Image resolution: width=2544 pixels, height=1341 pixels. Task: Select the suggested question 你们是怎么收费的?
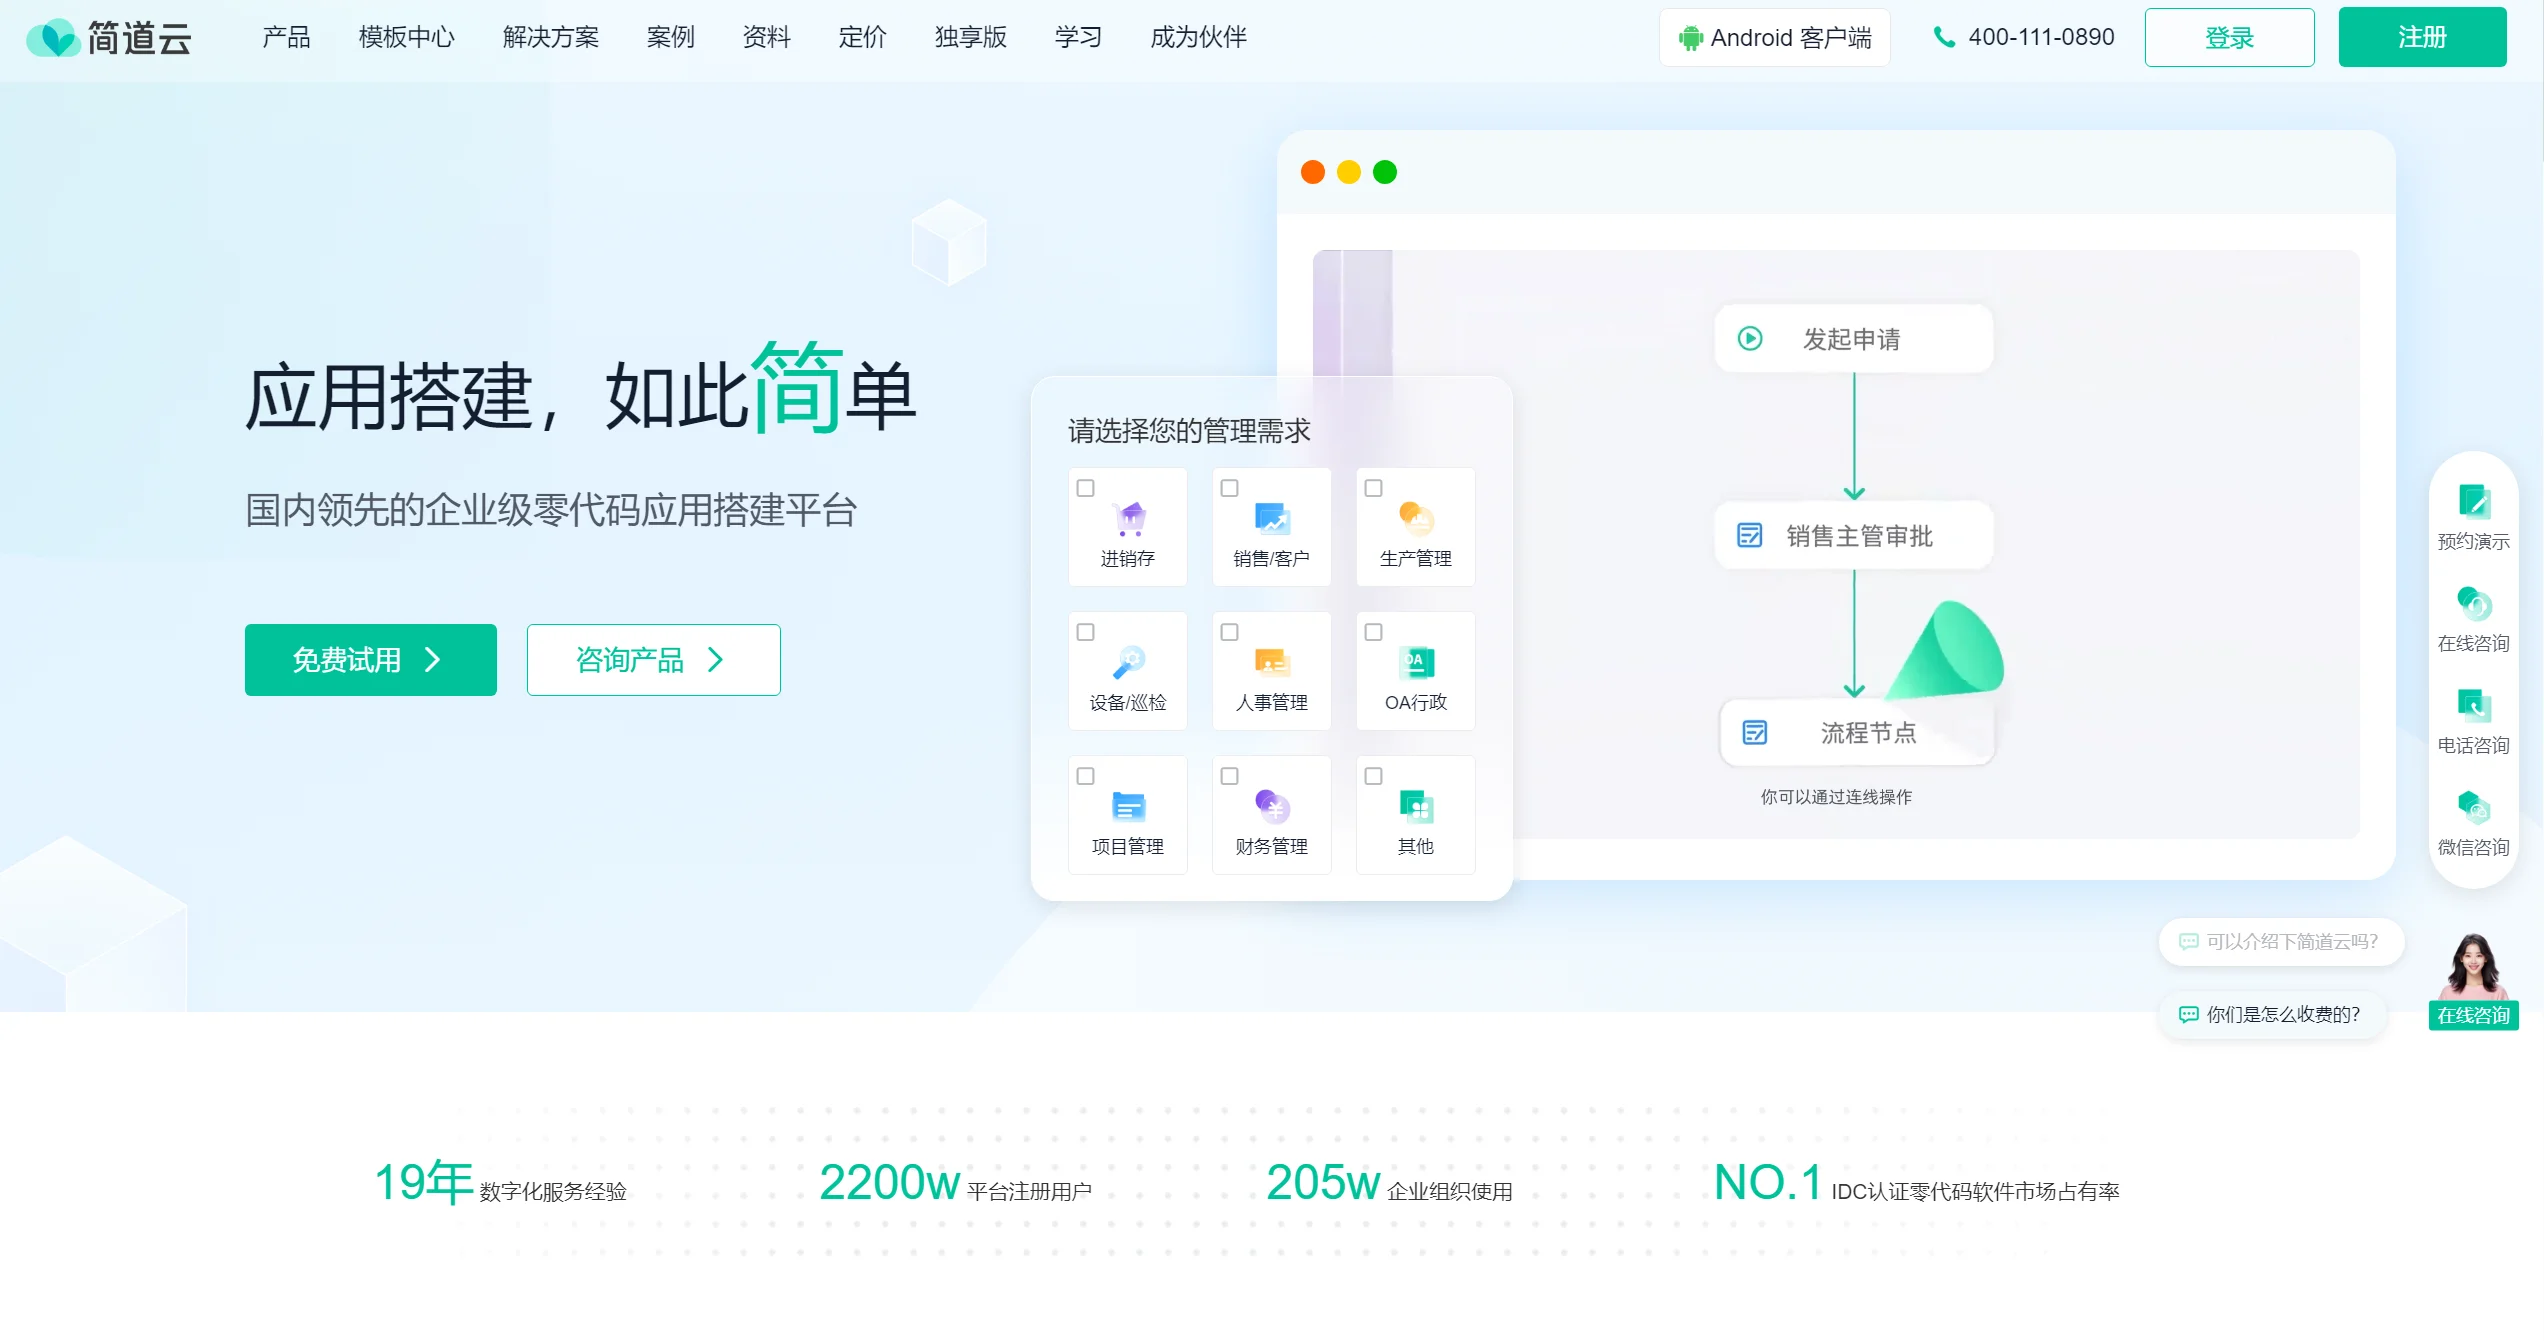(x=2271, y=1014)
